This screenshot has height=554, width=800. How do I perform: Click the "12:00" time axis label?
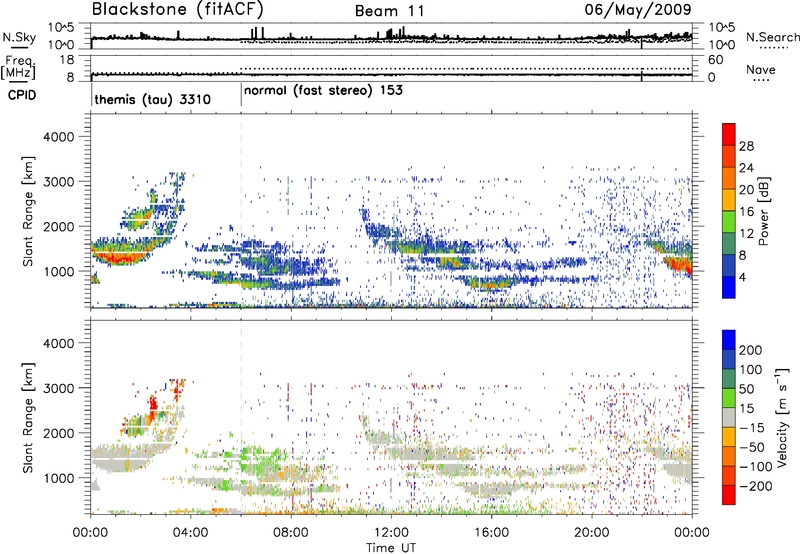pyautogui.click(x=391, y=533)
